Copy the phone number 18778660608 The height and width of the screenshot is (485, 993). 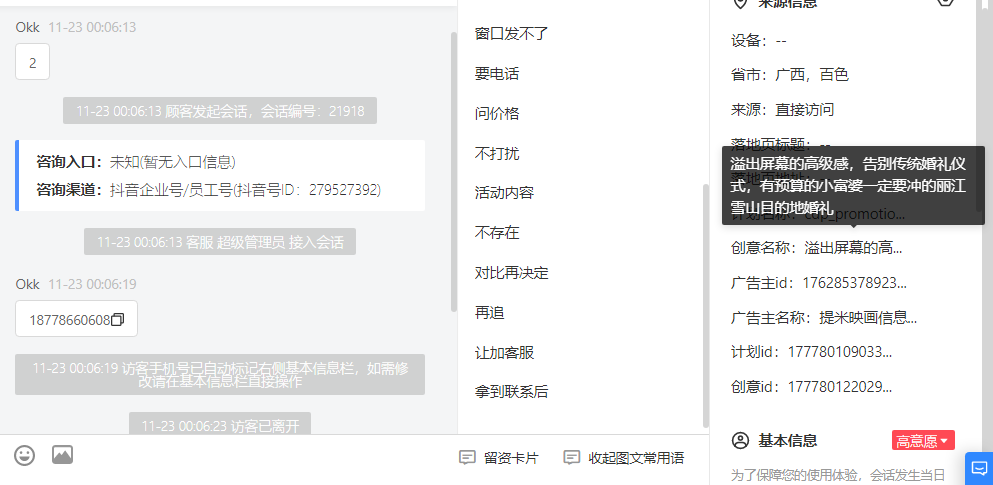[117, 320]
